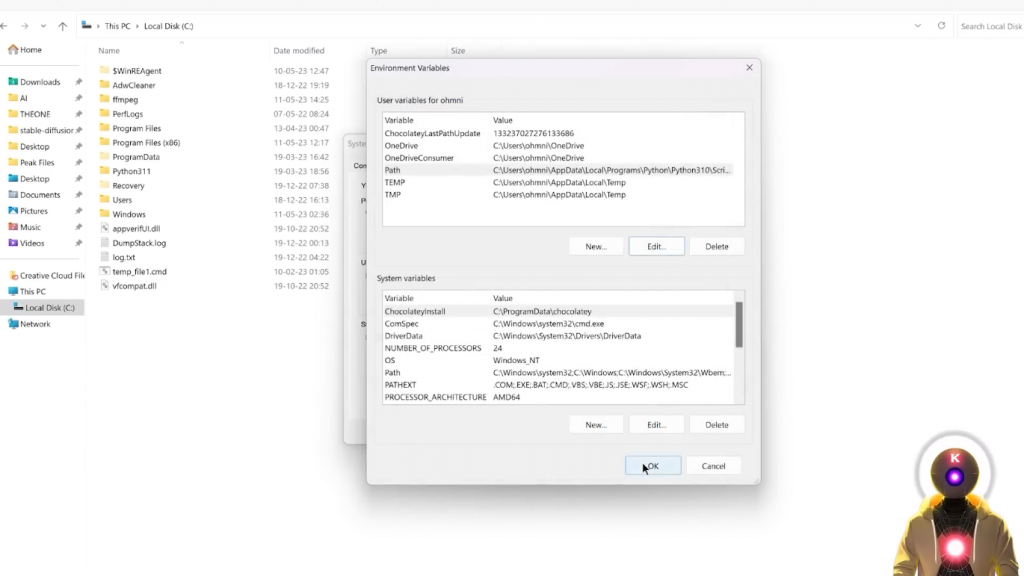Screen dimensions: 1024x576
Task: Select DriverData system variable
Action: (x=558, y=336)
